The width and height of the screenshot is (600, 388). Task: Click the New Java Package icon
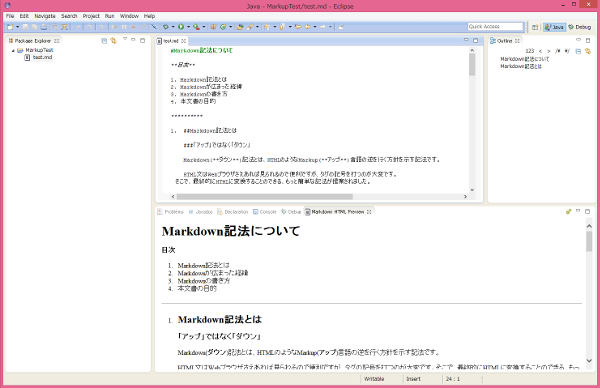(x=213, y=27)
